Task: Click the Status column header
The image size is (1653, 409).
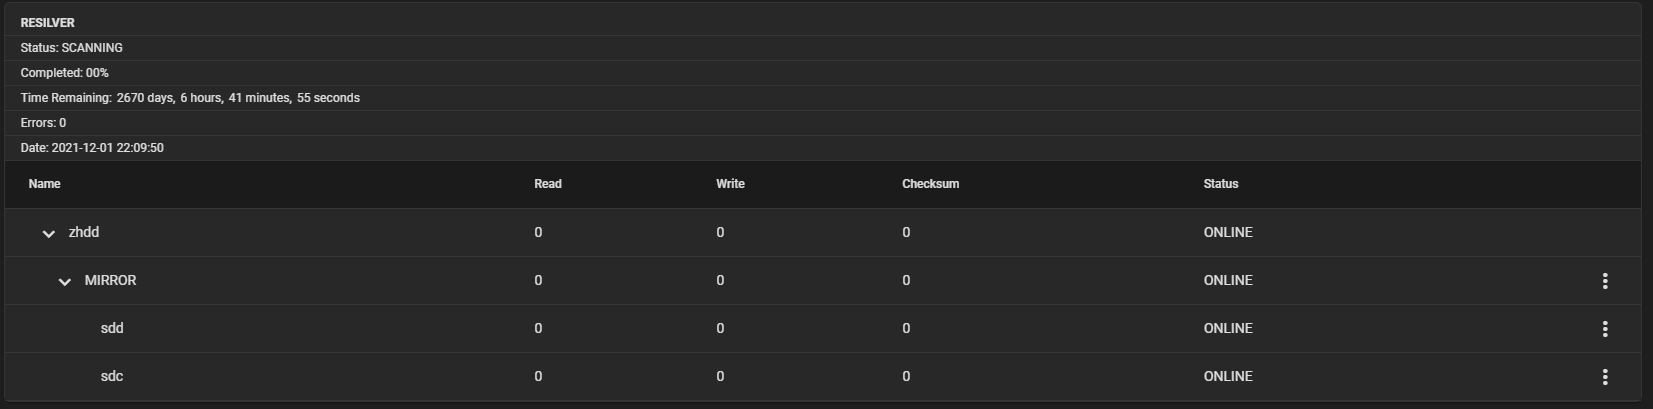Action: tap(1221, 184)
